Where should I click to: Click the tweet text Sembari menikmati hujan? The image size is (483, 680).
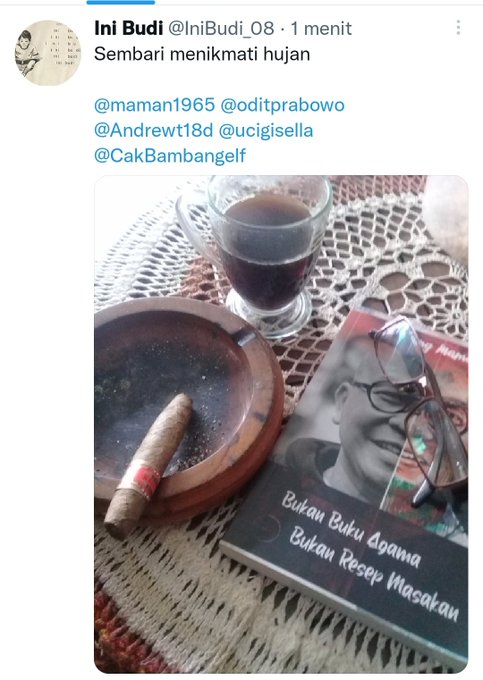[202, 54]
